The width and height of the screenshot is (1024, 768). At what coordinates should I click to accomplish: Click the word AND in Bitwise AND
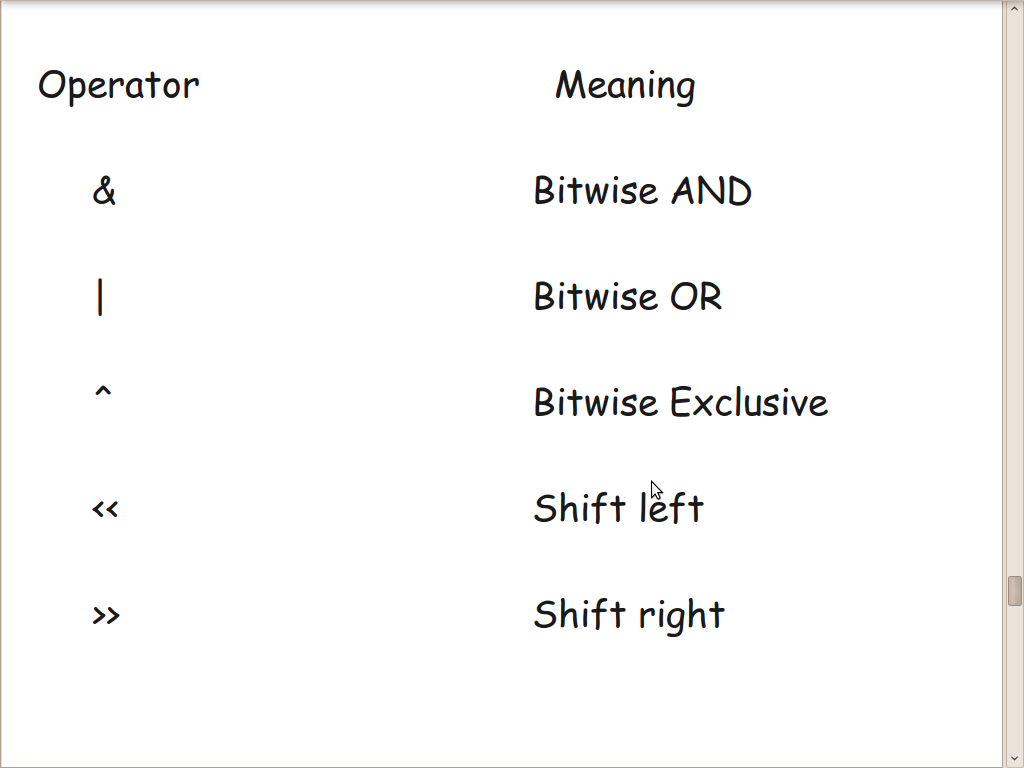711,191
